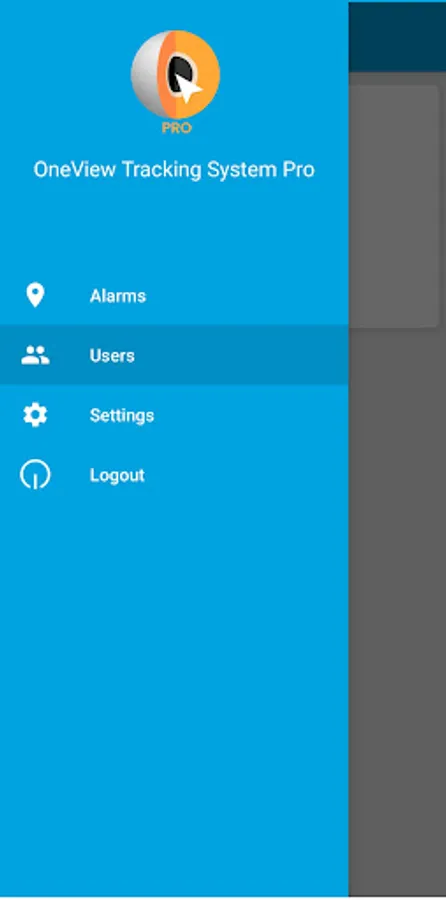Tap the OneView orange globe logo
This screenshot has width=446, height=900.
(175, 75)
